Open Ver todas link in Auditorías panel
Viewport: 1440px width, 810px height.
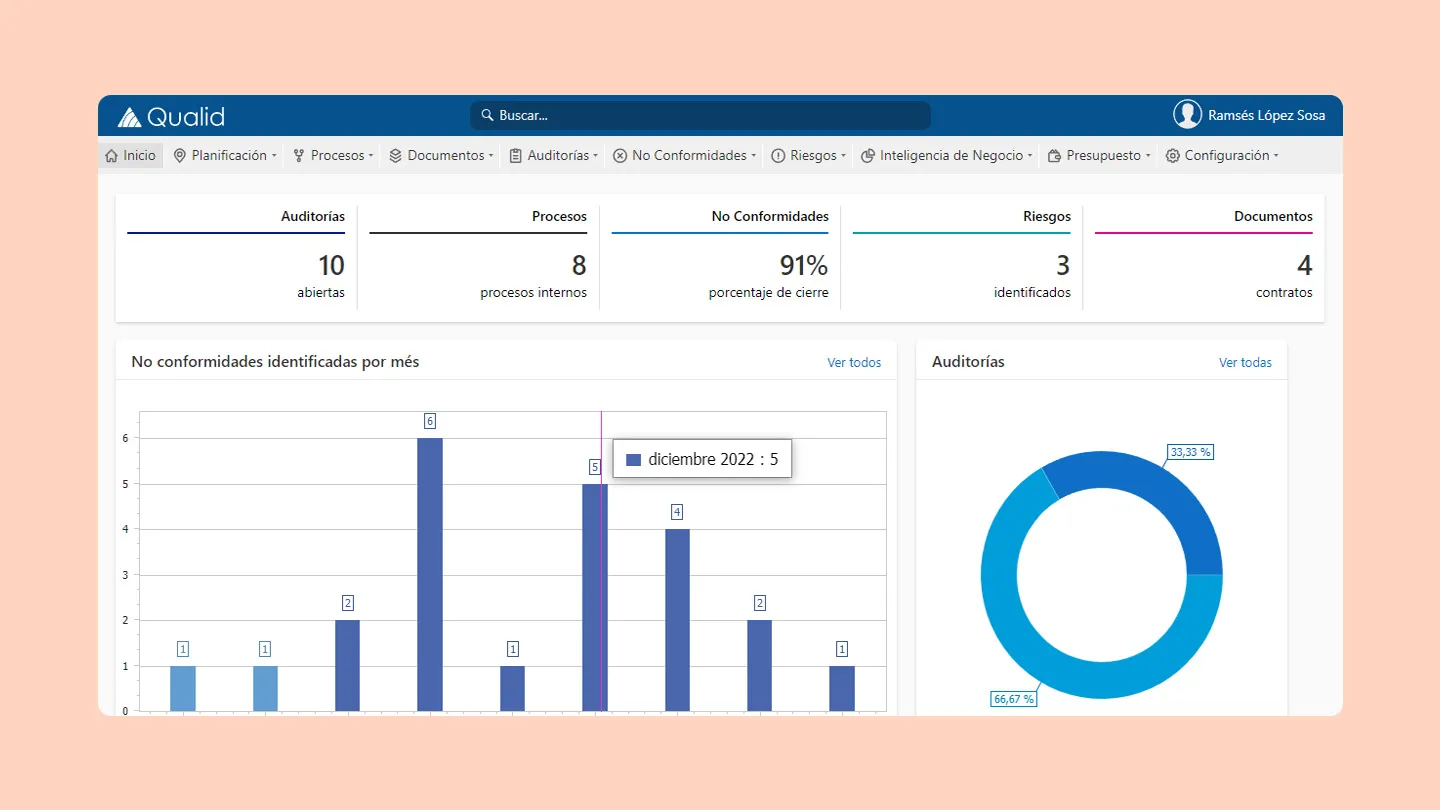coord(1245,363)
